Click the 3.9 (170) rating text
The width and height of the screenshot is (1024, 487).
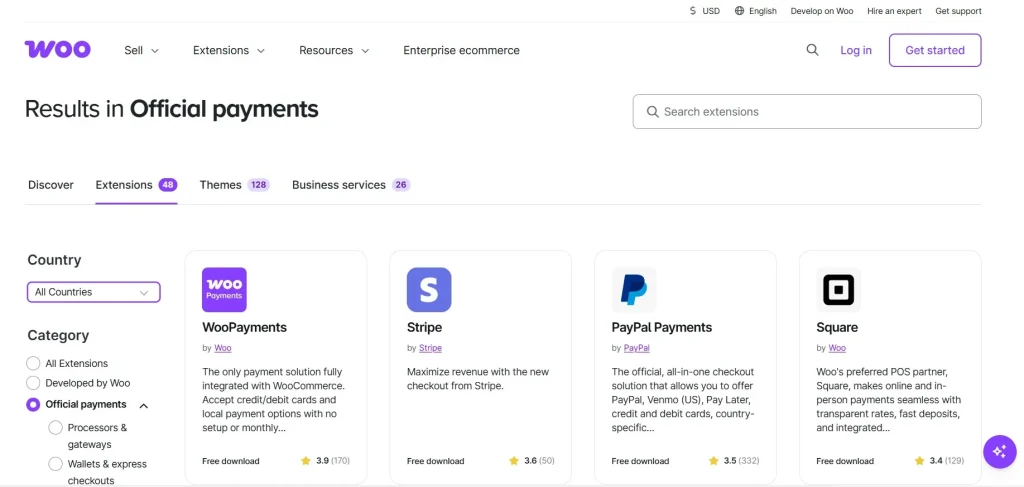[333, 461]
